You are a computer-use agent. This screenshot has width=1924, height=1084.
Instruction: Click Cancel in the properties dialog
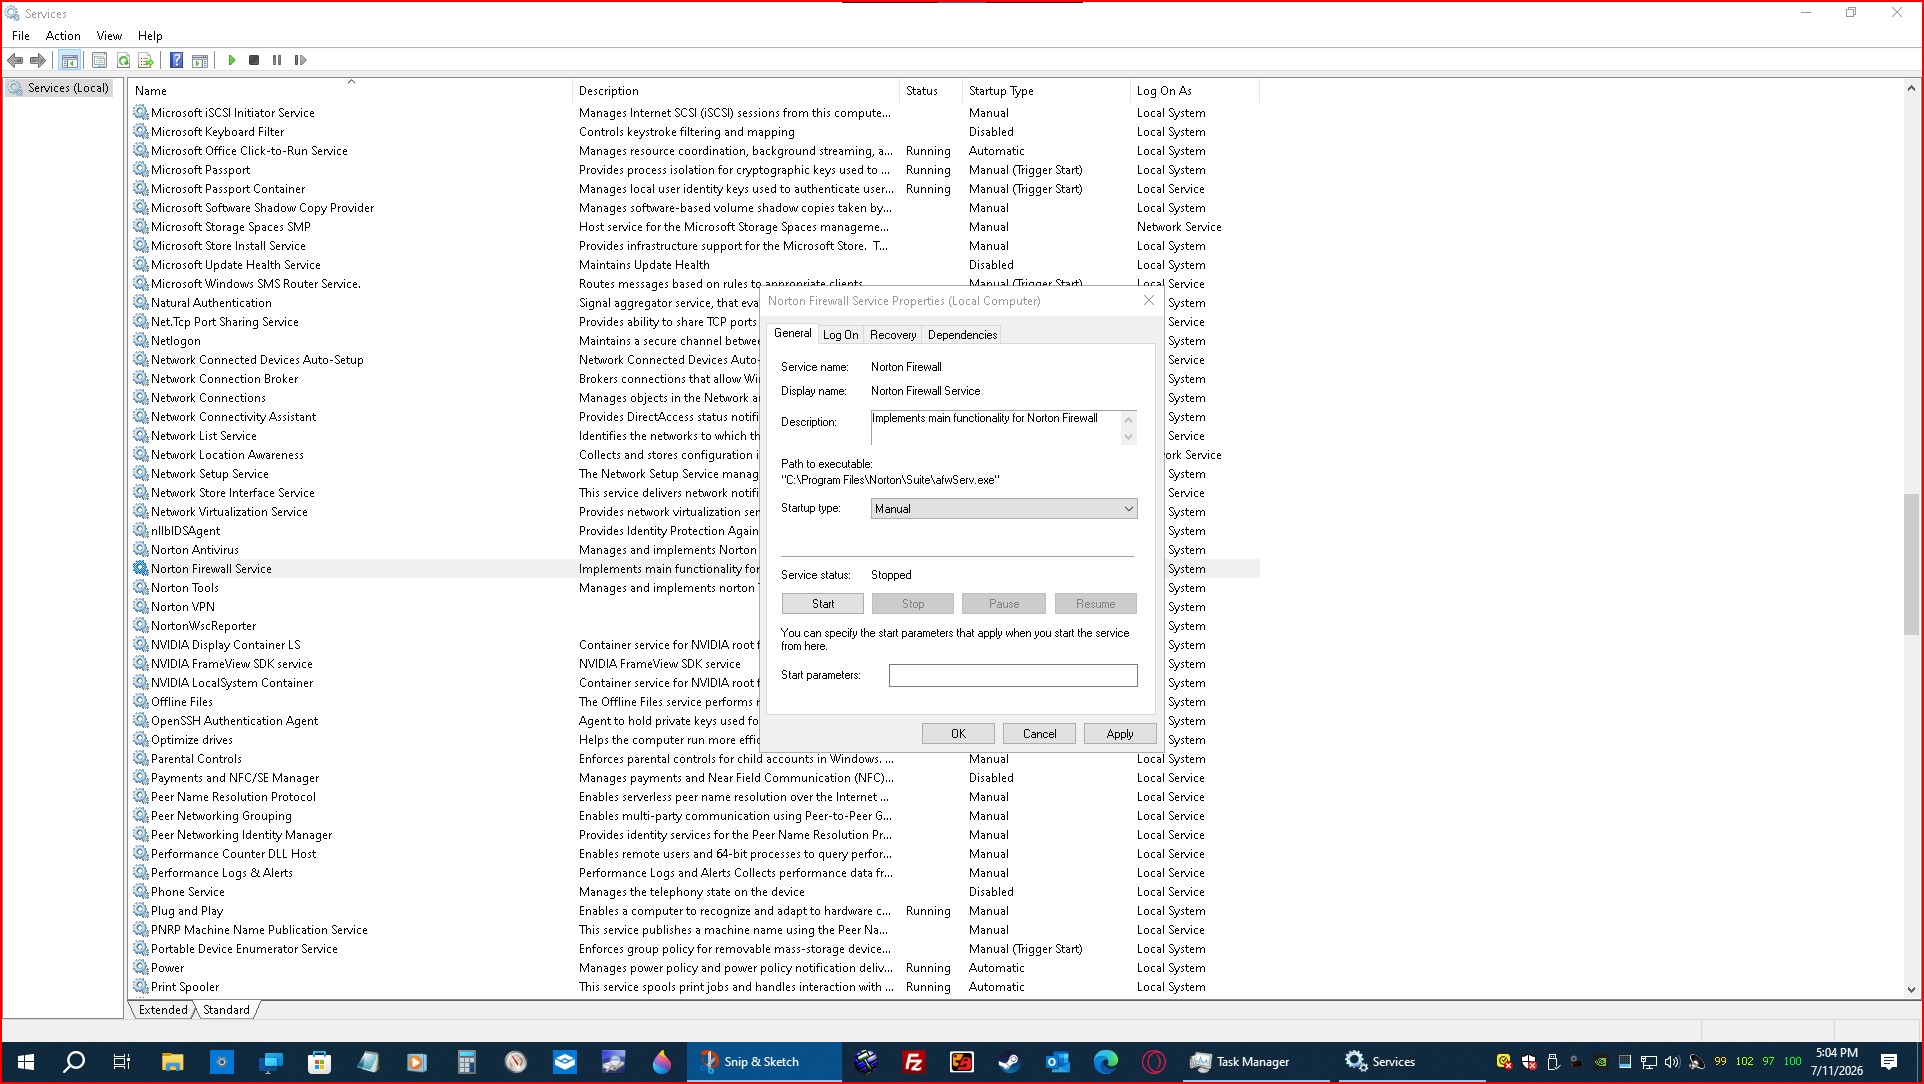point(1039,734)
